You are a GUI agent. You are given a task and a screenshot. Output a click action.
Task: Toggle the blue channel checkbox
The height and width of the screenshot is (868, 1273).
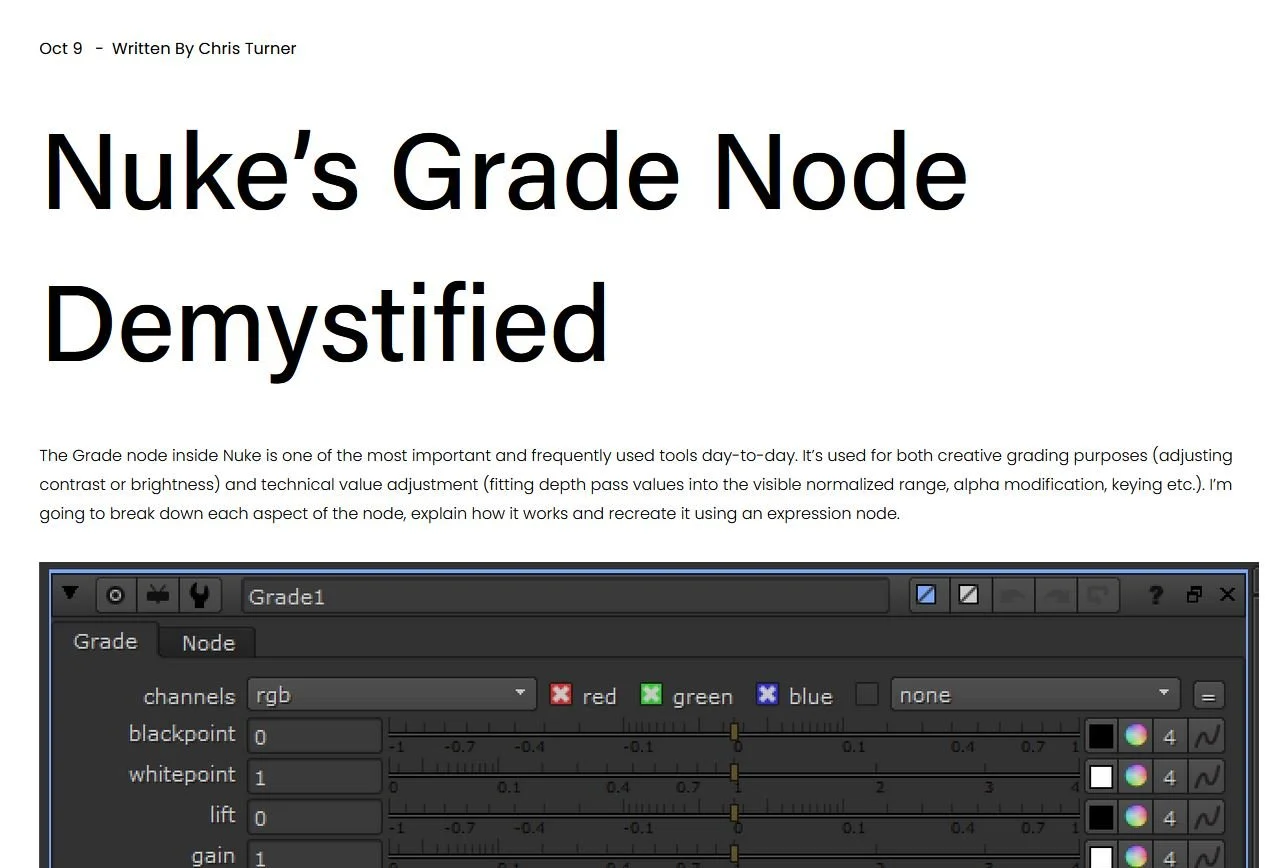[x=767, y=694]
